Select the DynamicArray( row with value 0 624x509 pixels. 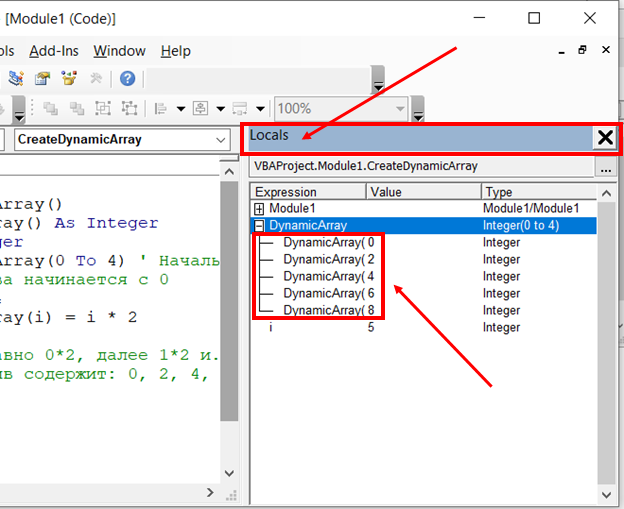pyautogui.click(x=423, y=242)
